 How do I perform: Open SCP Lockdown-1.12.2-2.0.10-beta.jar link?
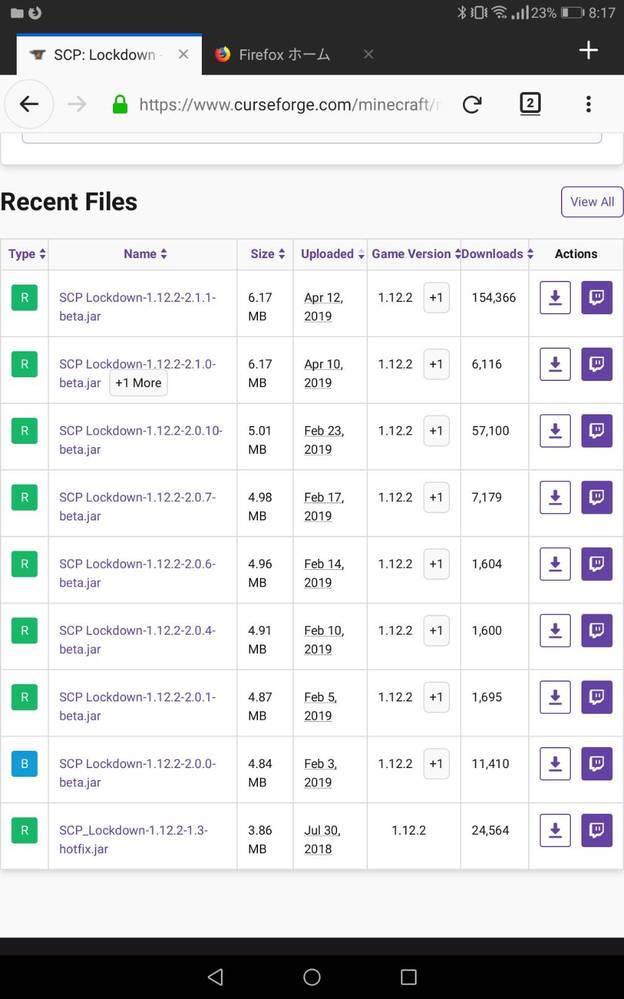point(140,440)
